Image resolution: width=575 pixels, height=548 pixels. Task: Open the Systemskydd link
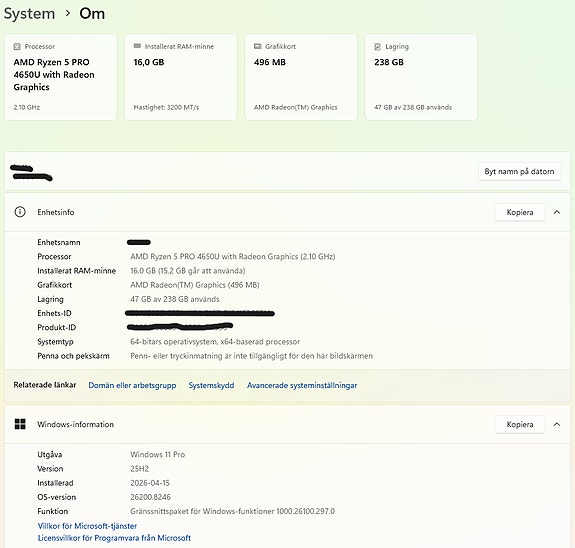pos(211,386)
